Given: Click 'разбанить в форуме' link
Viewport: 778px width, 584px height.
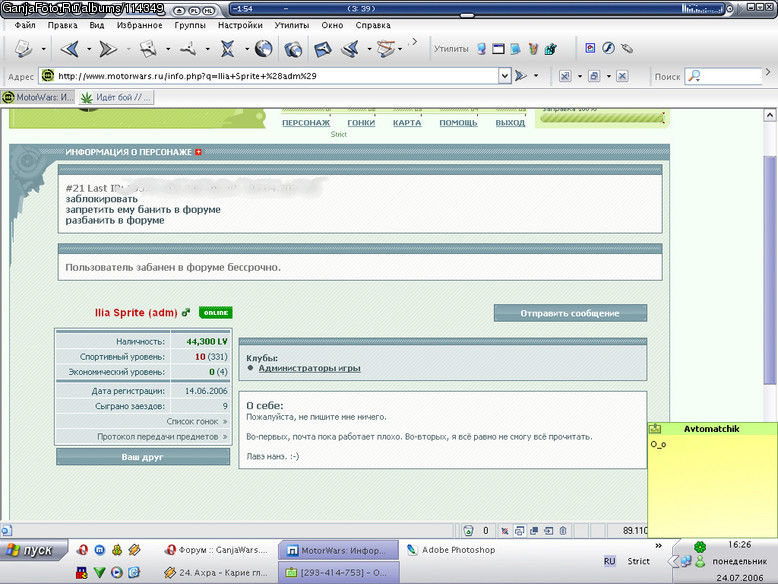Looking at the screenshot, I should [x=115, y=220].
